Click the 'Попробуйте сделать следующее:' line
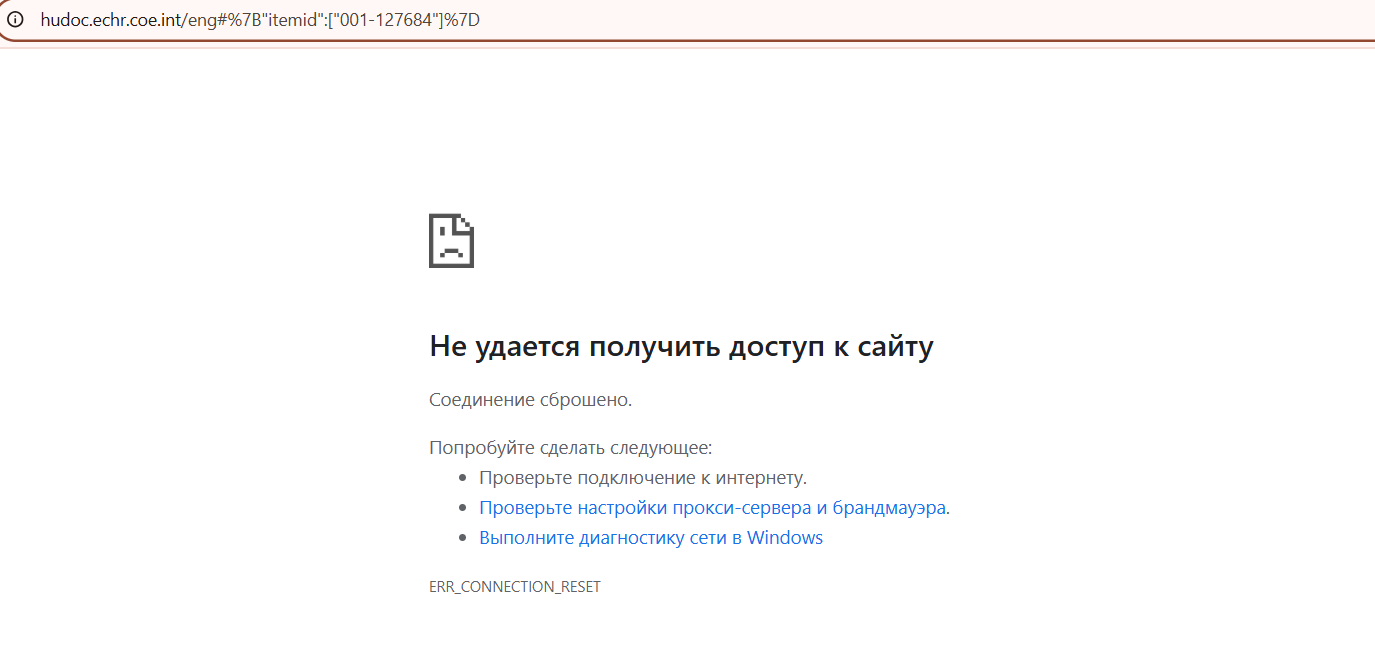The height and width of the screenshot is (651, 1375). pos(570,448)
